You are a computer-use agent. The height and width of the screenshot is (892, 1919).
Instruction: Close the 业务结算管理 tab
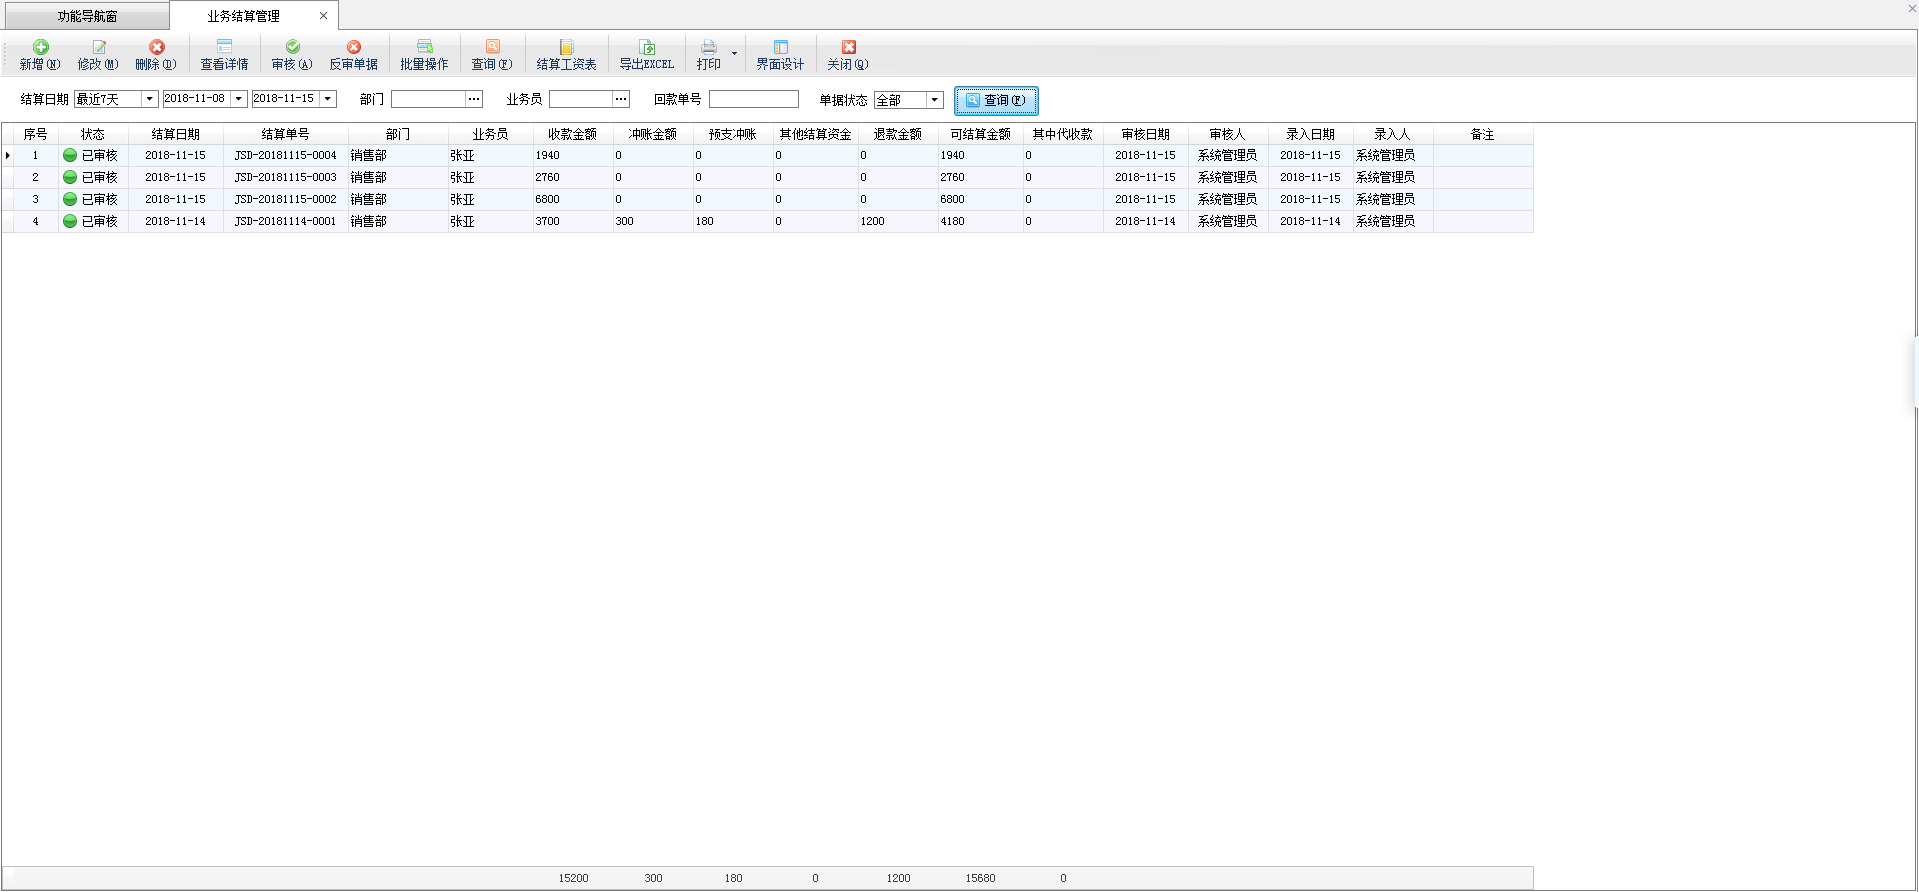(x=323, y=16)
